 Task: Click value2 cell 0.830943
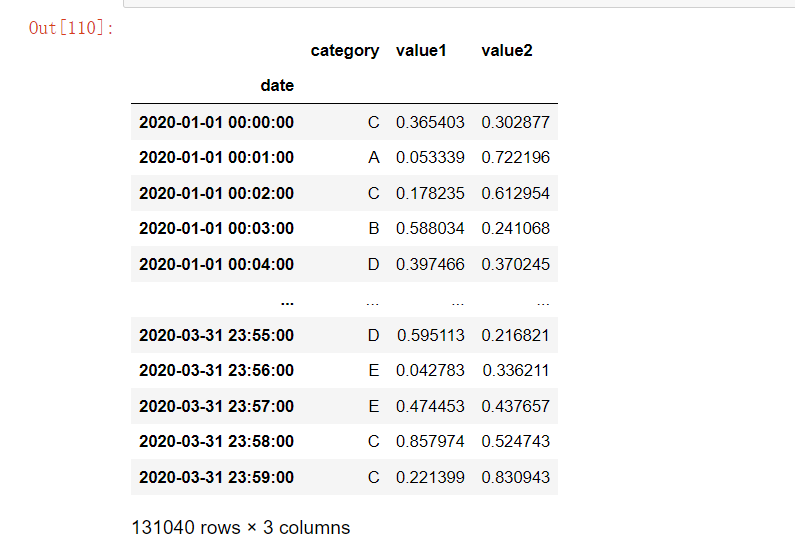click(x=516, y=477)
